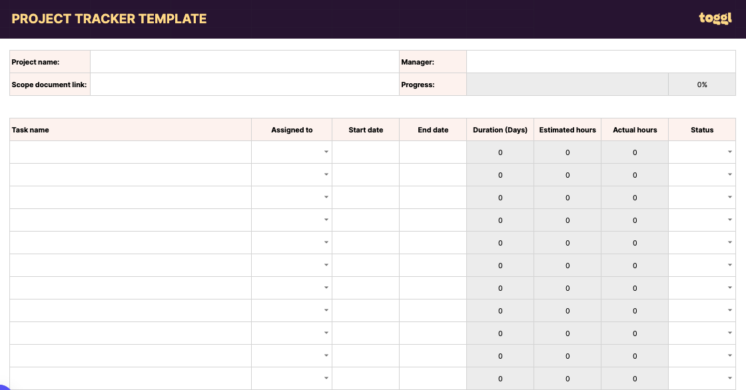746x390 pixels.
Task: Click the Duration (Days) column header
Action: (500, 129)
